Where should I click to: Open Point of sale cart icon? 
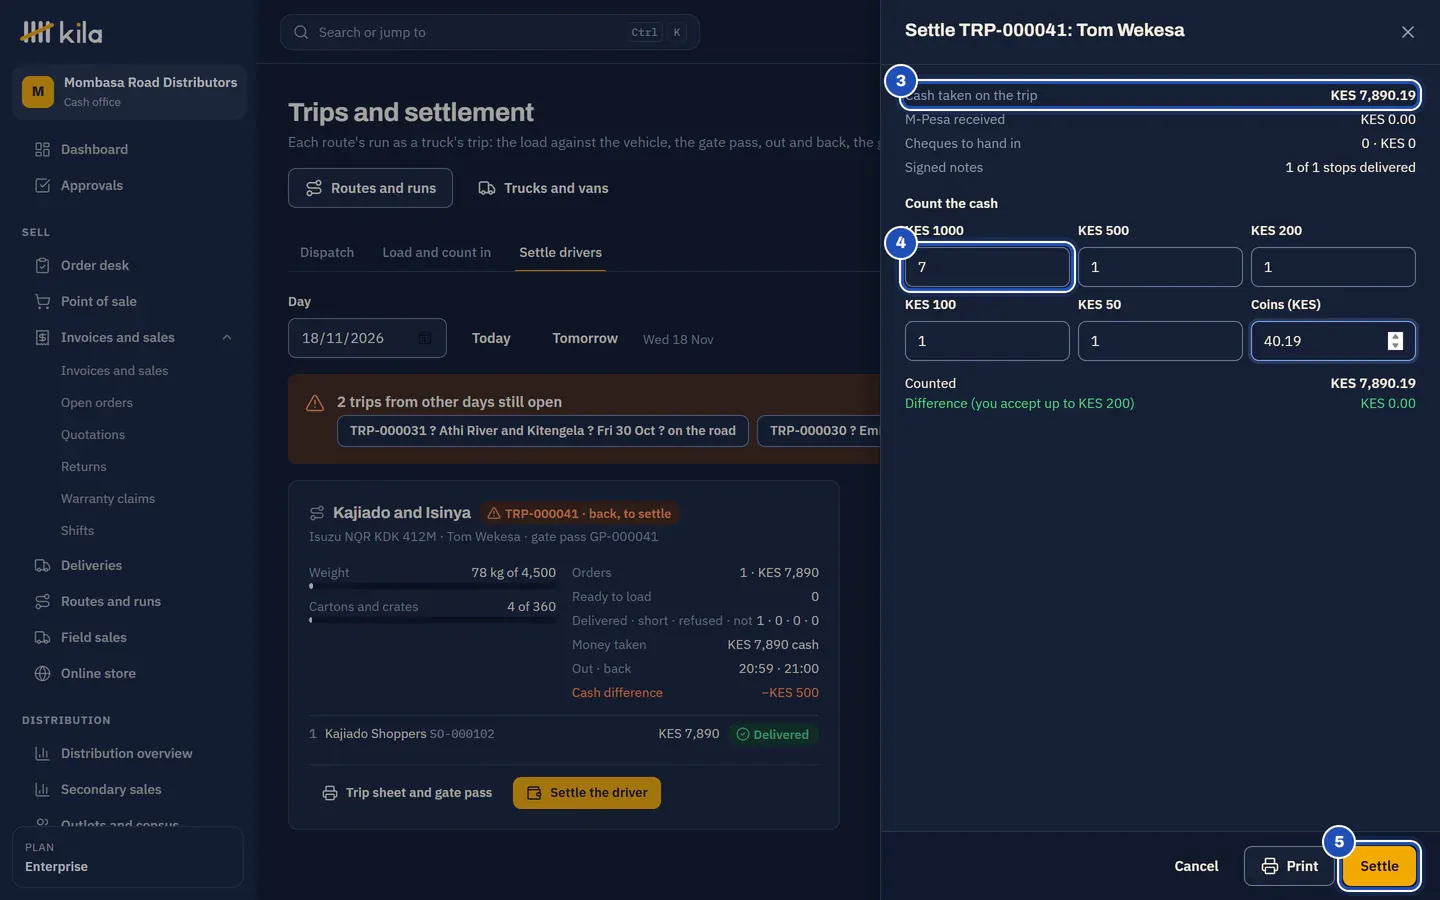click(x=42, y=301)
